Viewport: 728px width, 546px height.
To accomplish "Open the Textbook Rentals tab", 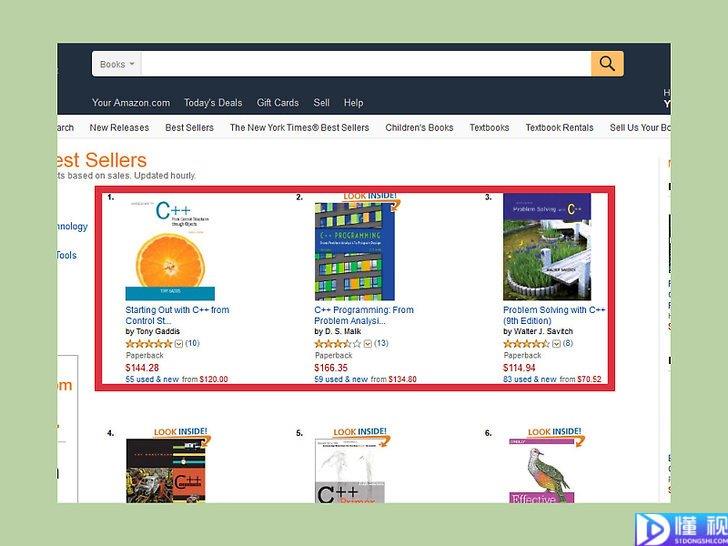I will (559, 128).
